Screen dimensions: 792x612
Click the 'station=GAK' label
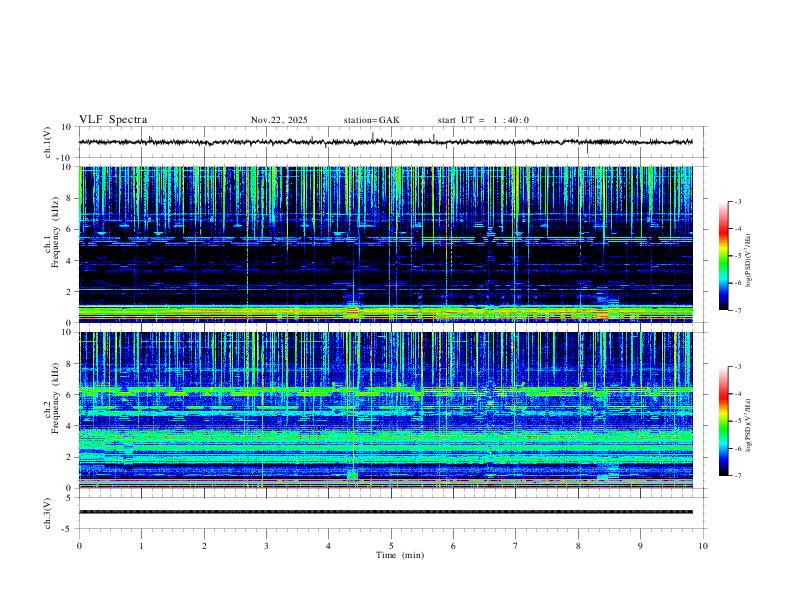371,120
